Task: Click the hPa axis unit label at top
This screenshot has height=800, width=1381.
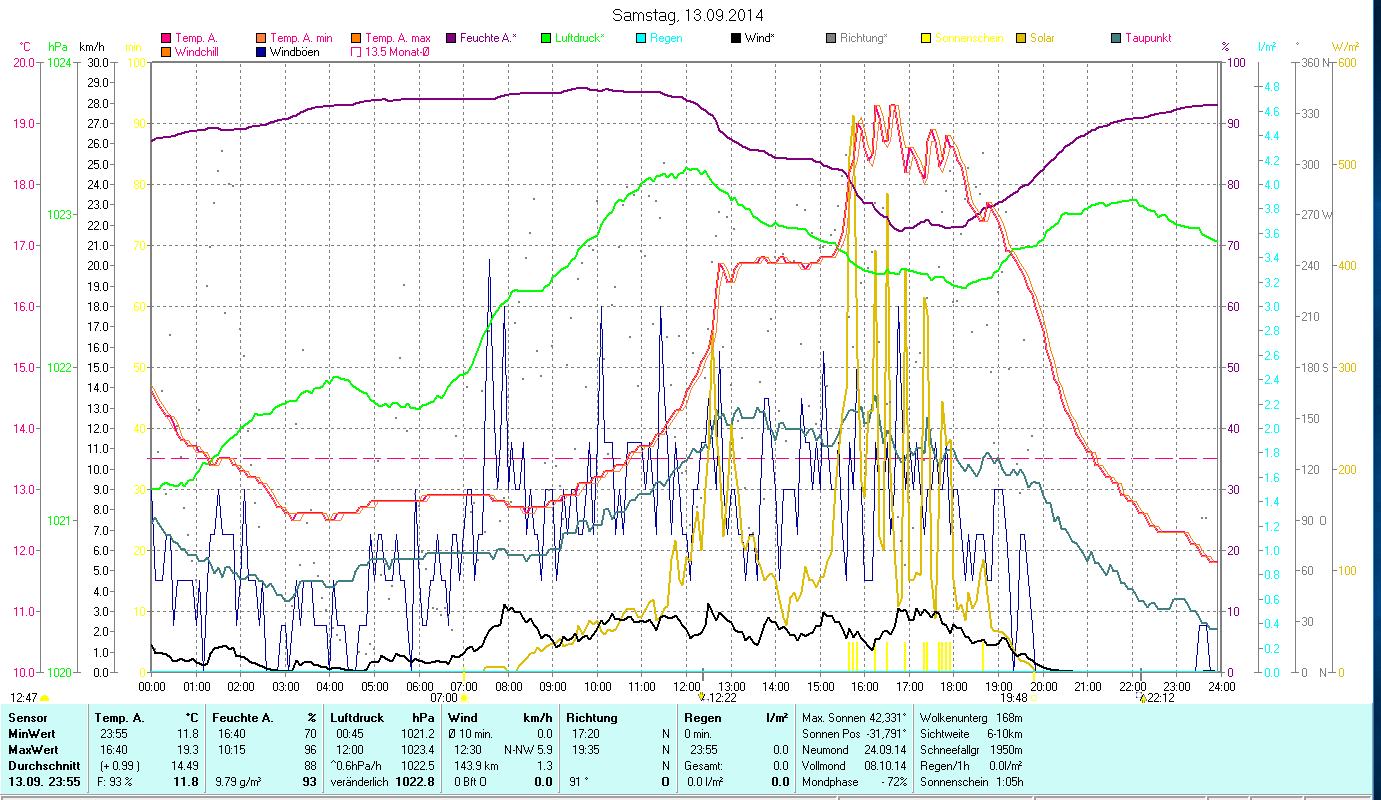Action: tap(58, 47)
